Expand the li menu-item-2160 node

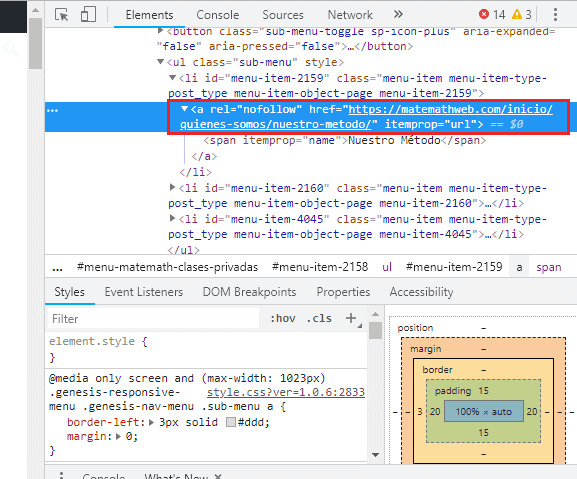pos(172,188)
